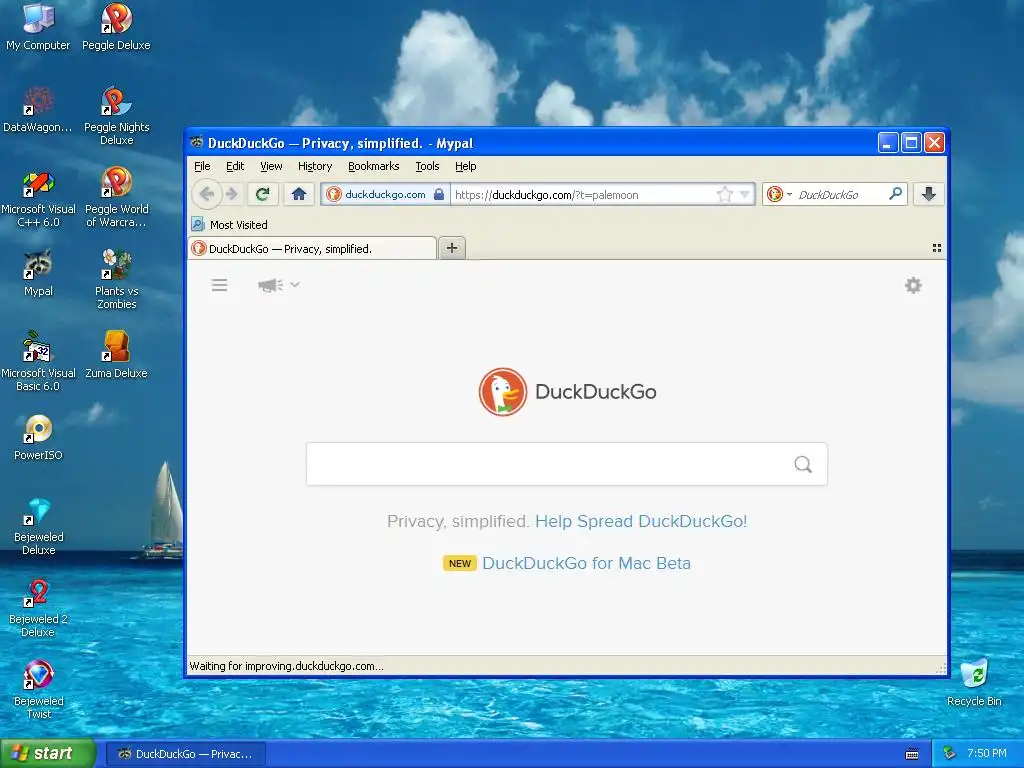Click the Windows start button

48,754
